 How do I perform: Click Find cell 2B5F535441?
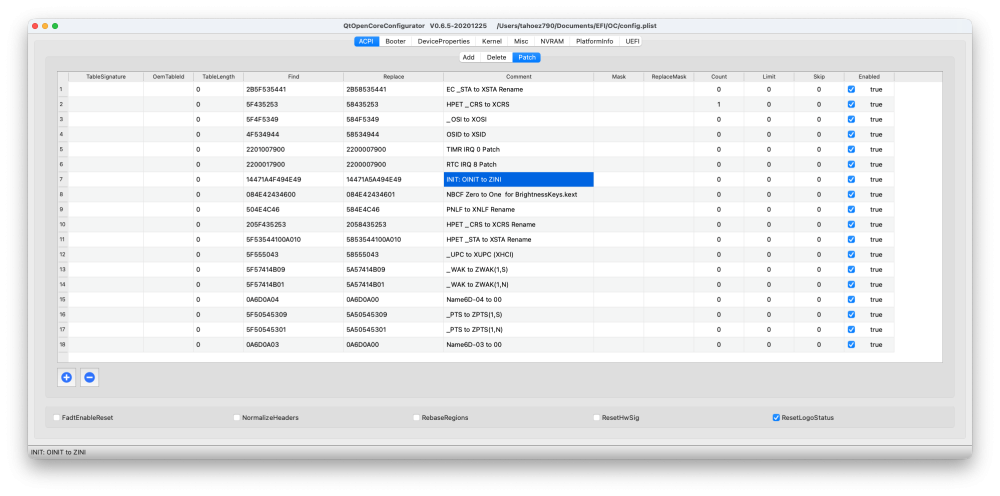pyautogui.click(x=293, y=89)
